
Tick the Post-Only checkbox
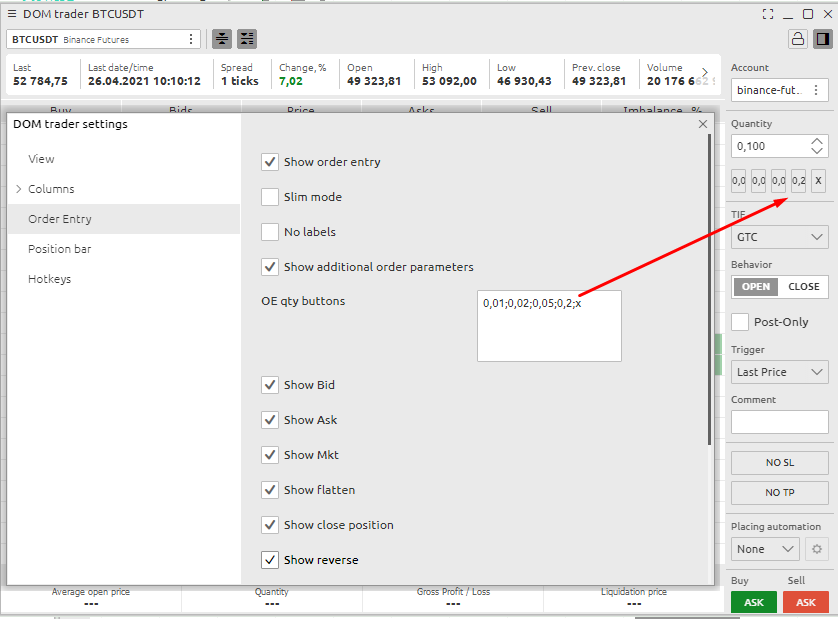coord(740,322)
